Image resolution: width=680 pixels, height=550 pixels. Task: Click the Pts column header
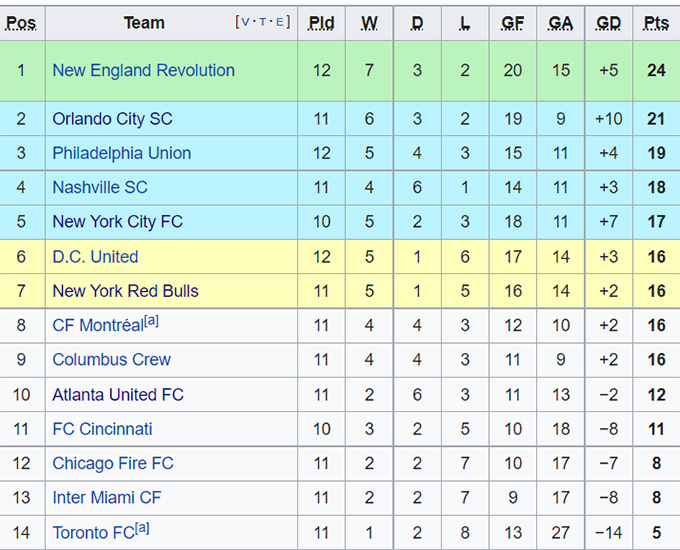pyautogui.click(x=656, y=23)
